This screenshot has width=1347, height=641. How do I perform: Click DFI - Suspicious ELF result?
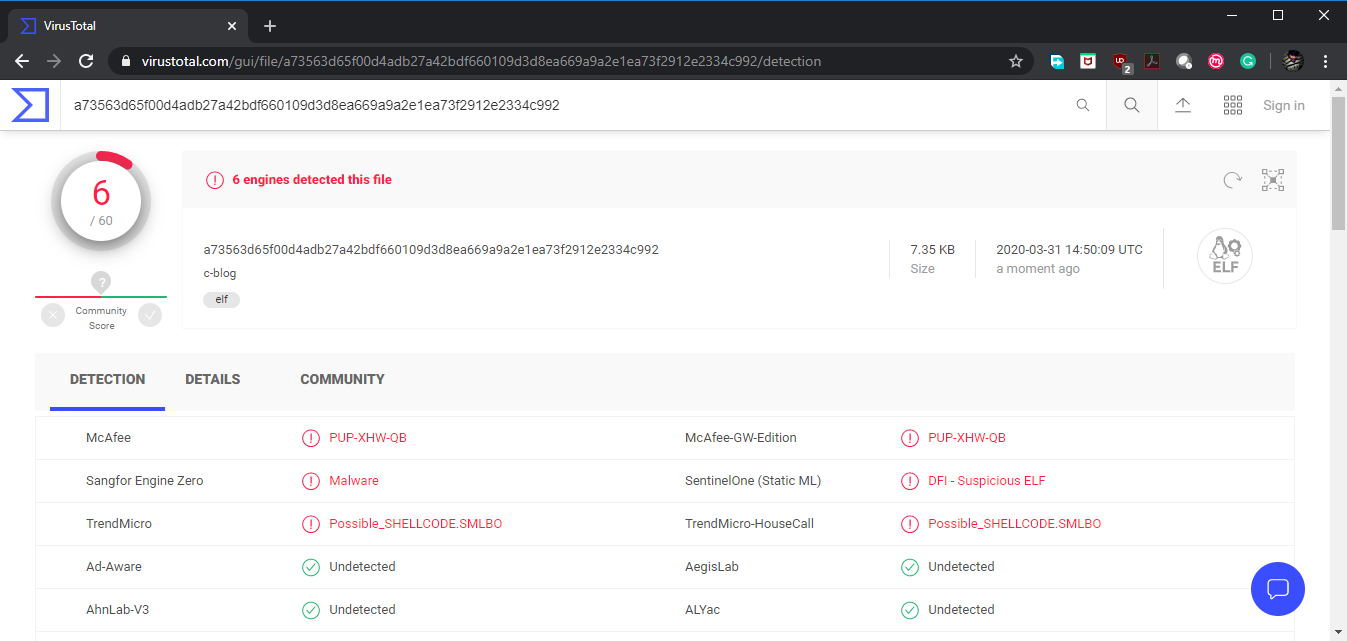pos(987,481)
